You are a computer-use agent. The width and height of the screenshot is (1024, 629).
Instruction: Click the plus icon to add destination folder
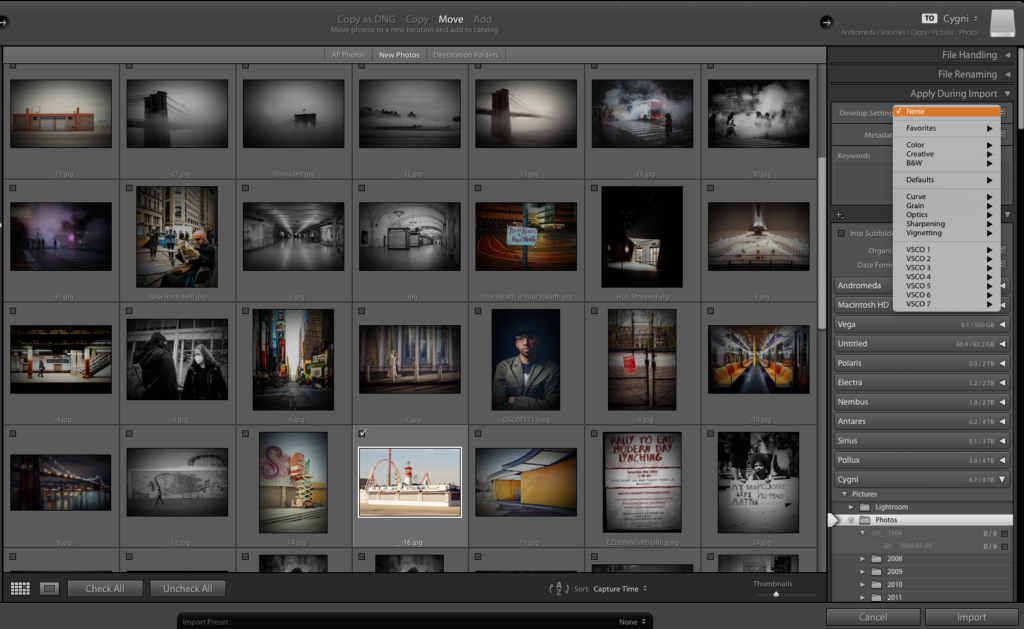[839, 215]
